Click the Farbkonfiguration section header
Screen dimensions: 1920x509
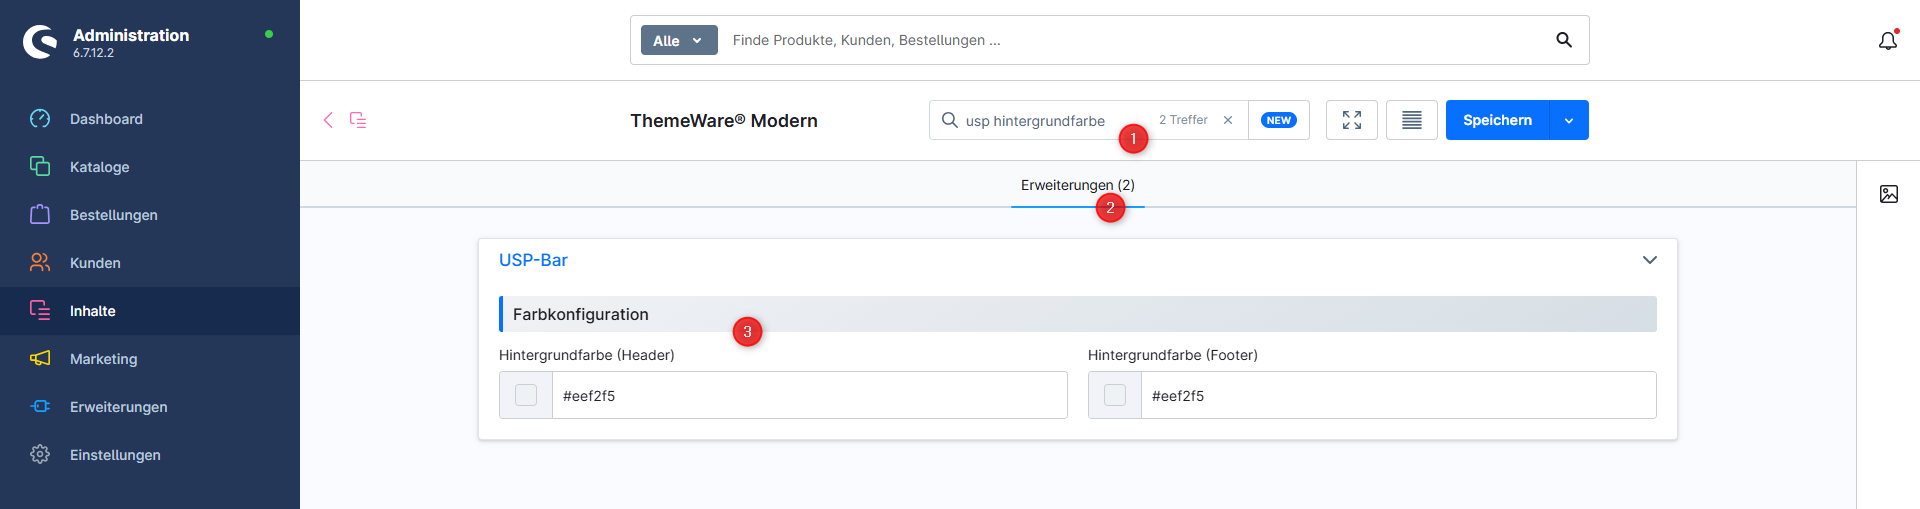point(1078,314)
